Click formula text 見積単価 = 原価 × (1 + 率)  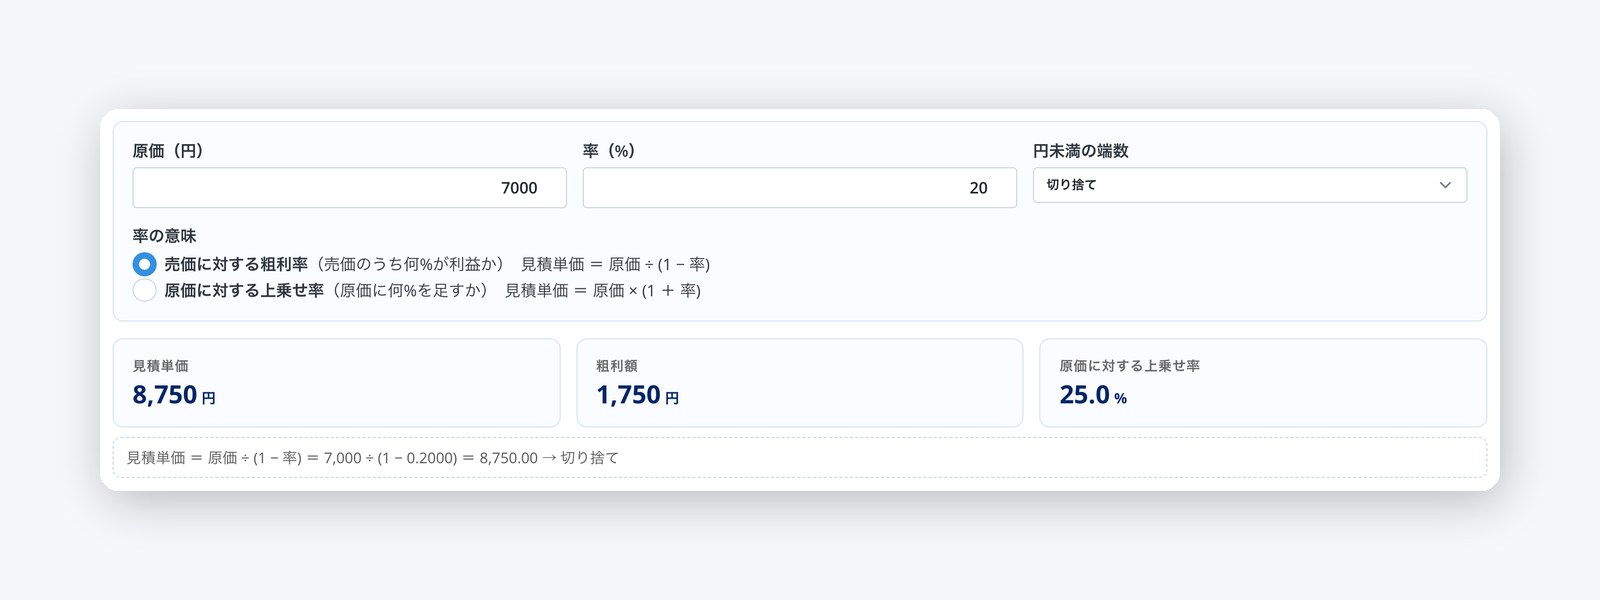click(x=603, y=290)
